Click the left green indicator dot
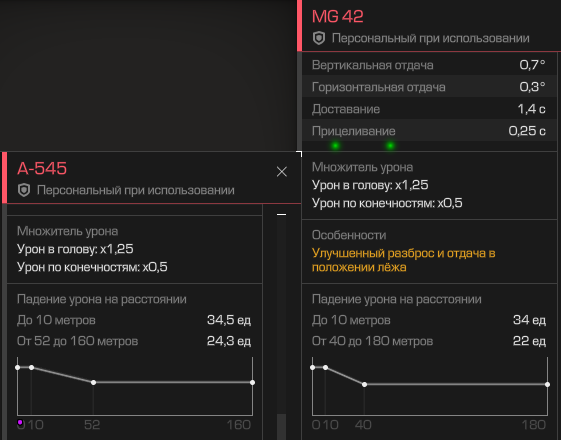 click(335, 146)
